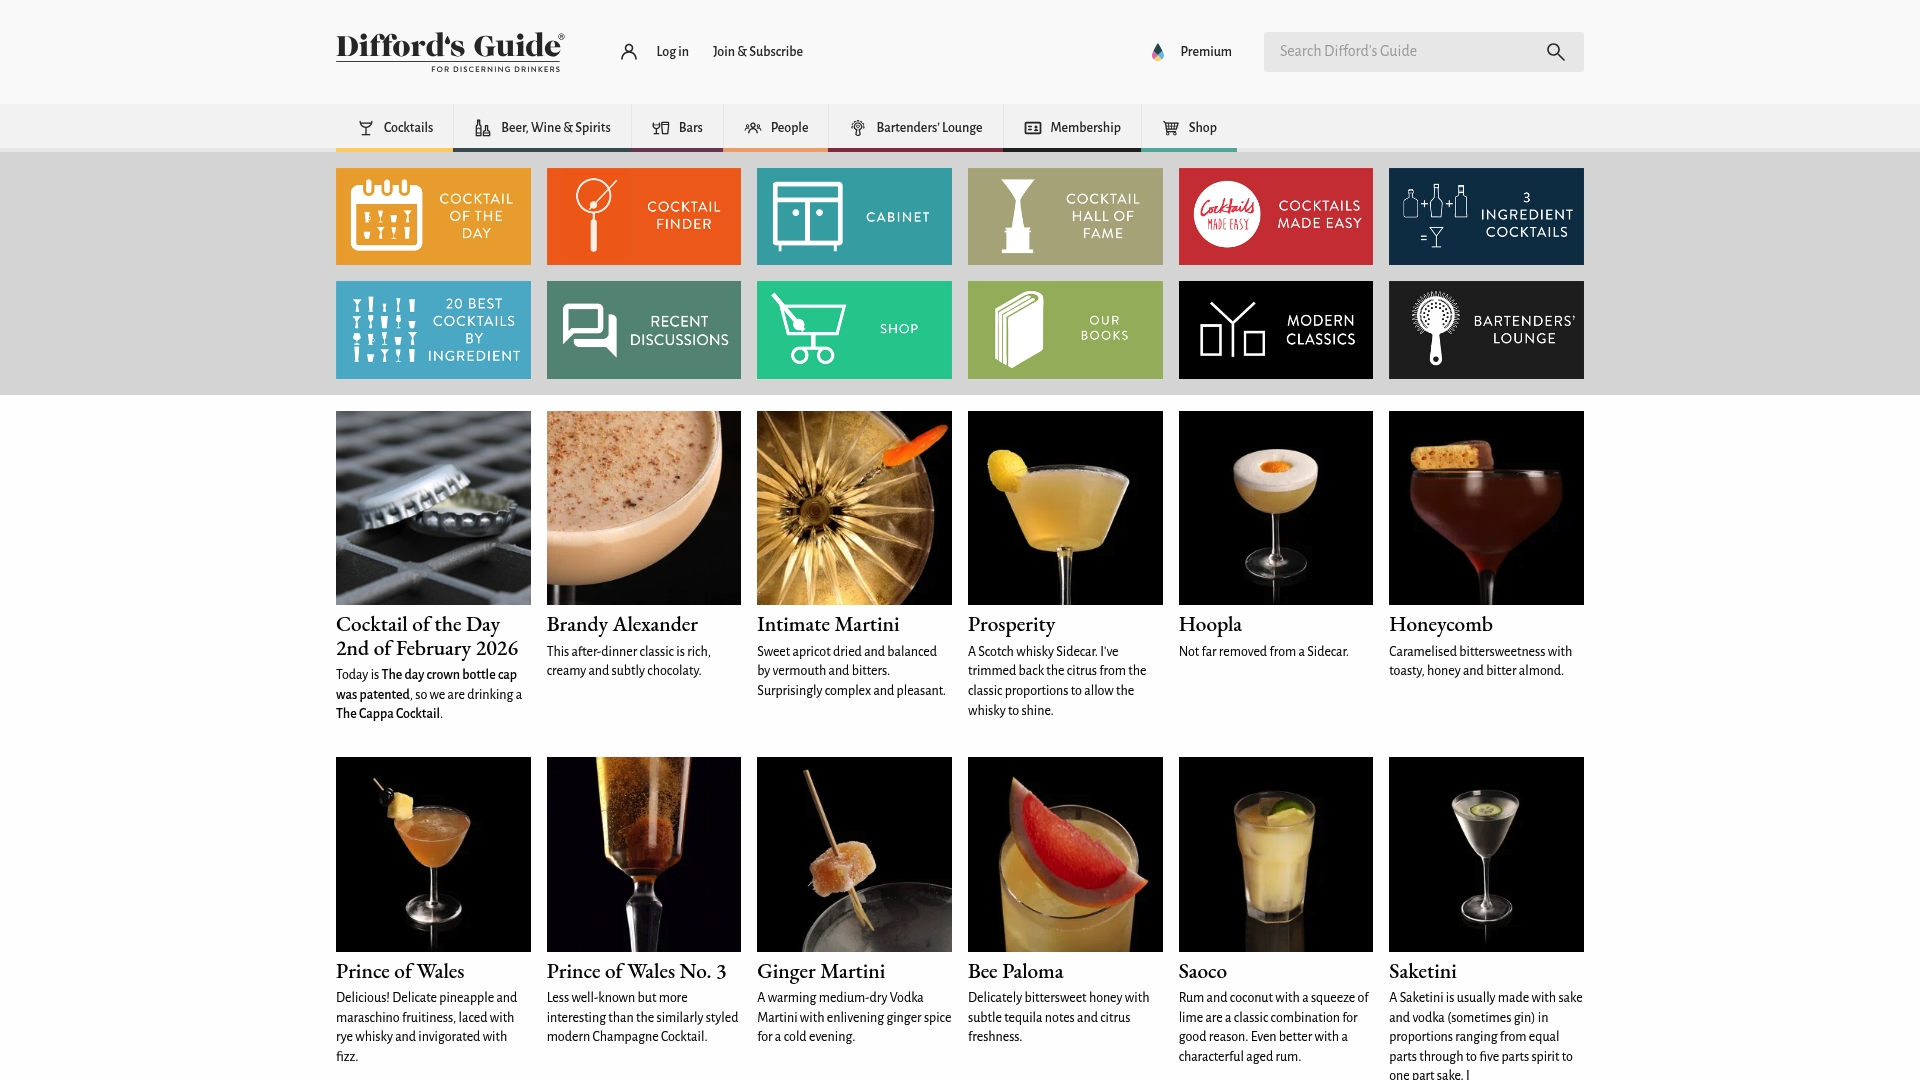Open the Bartenders' Lounge strainer tile
1920x1080 pixels.
(1486, 329)
